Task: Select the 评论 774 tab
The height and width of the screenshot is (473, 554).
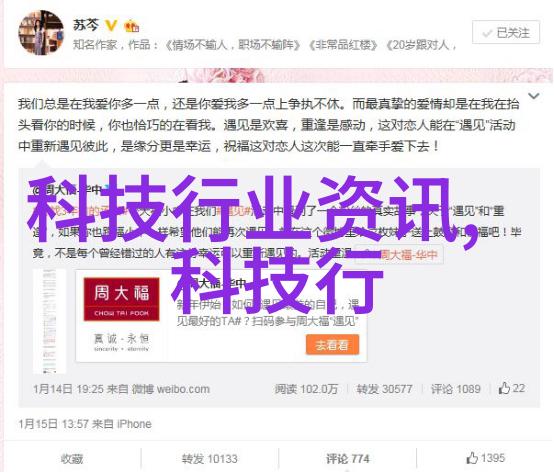Action: [x=348, y=459]
